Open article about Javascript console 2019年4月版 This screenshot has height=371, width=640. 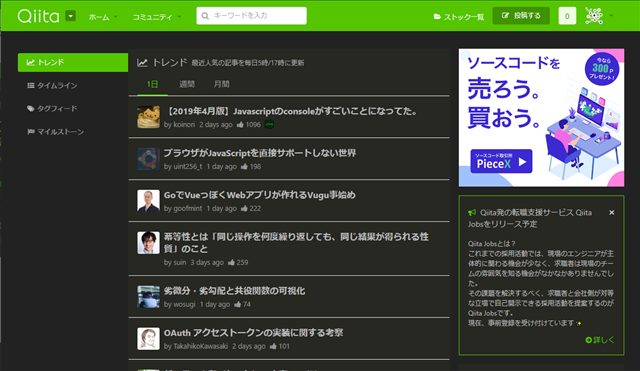[x=291, y=111]
